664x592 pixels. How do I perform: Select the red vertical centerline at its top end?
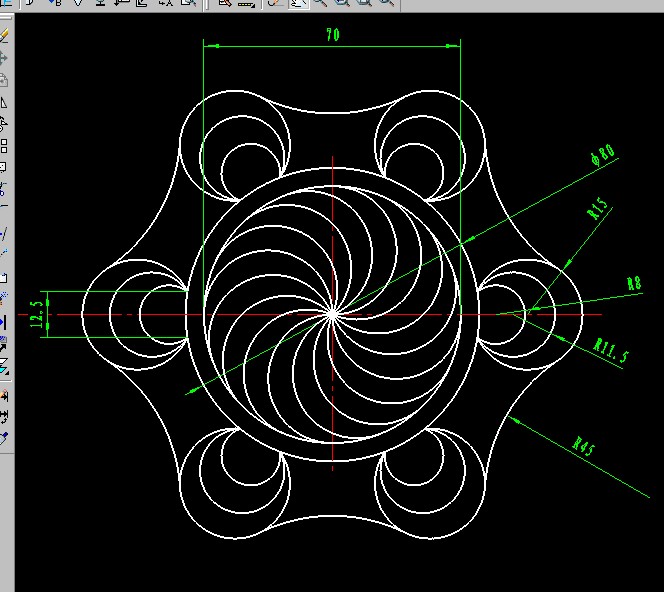(332, 158)
